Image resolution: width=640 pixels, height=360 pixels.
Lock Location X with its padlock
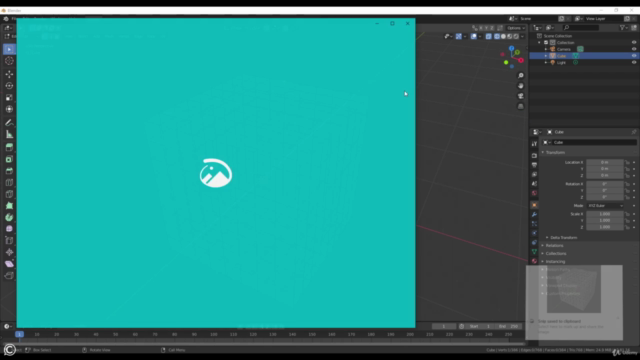[x=627, y=162]
